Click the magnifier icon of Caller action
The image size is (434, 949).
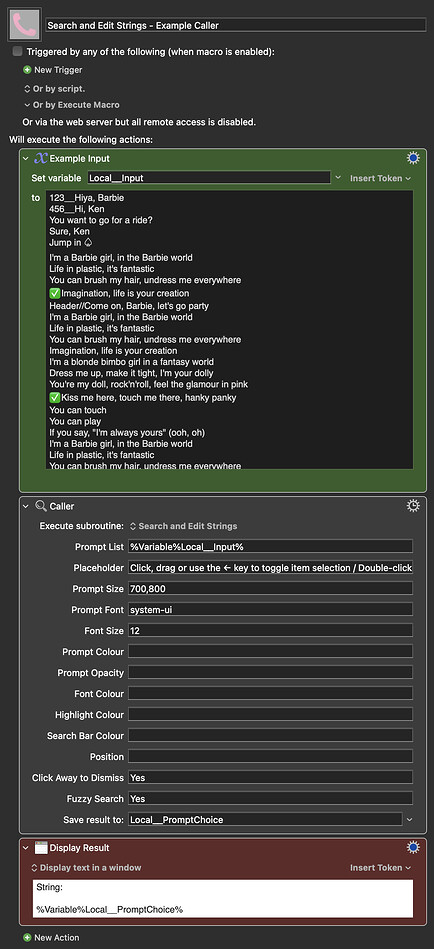tap(41, 506)
